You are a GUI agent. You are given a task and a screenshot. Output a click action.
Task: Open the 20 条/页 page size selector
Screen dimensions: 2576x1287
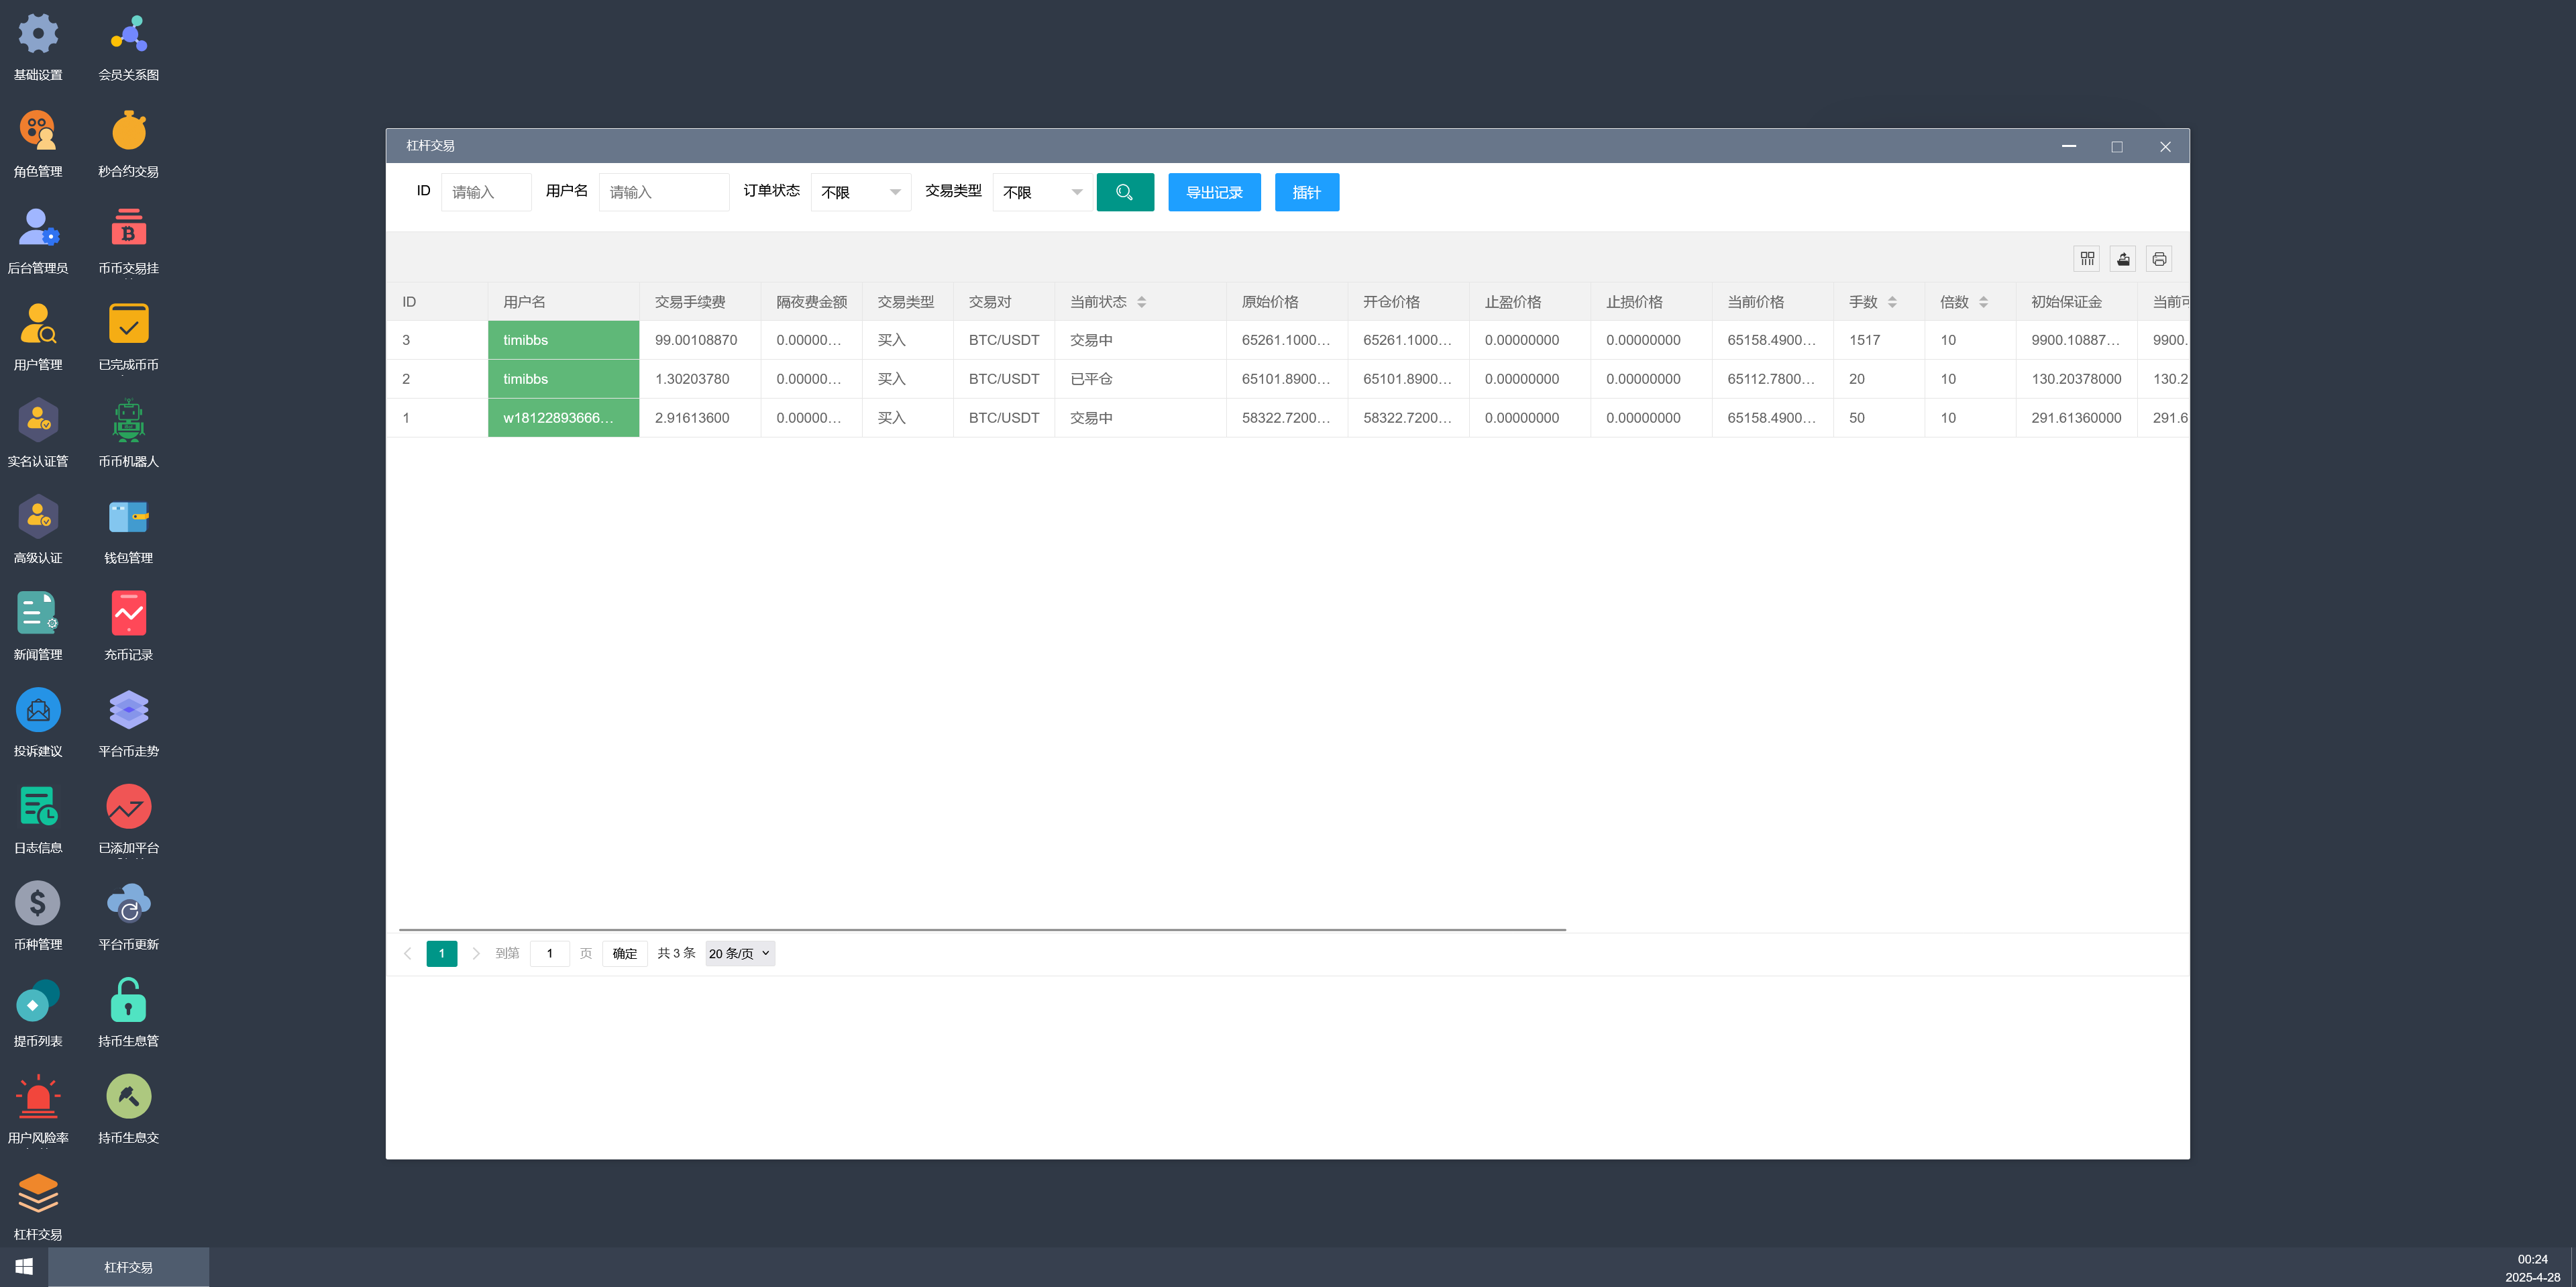[x=740, y=953]
